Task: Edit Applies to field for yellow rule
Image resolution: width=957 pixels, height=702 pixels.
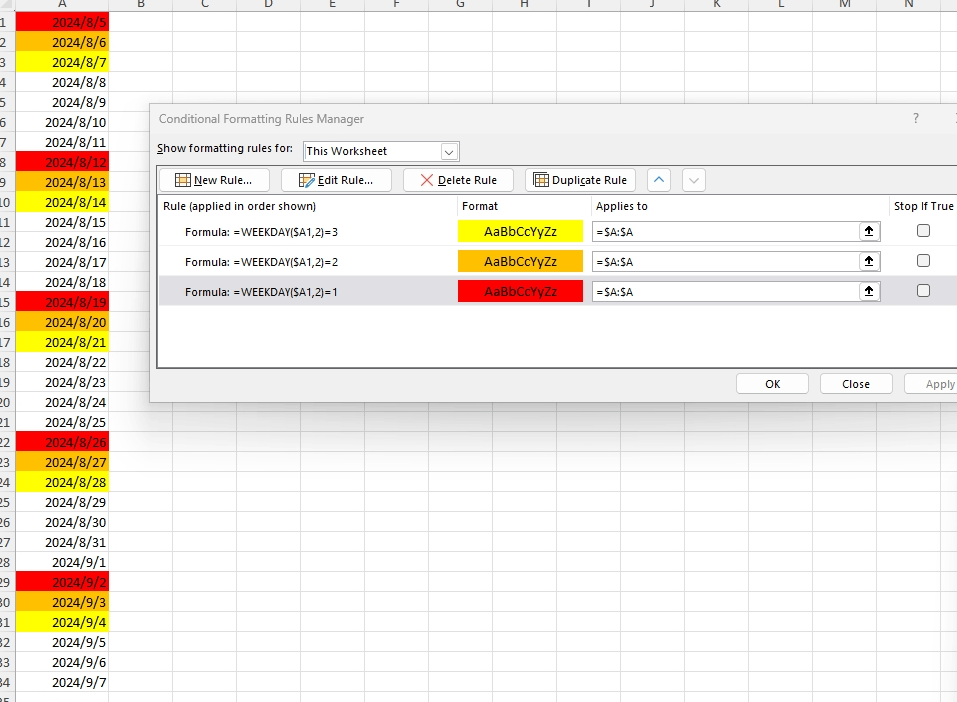Action: coord(726,231)
